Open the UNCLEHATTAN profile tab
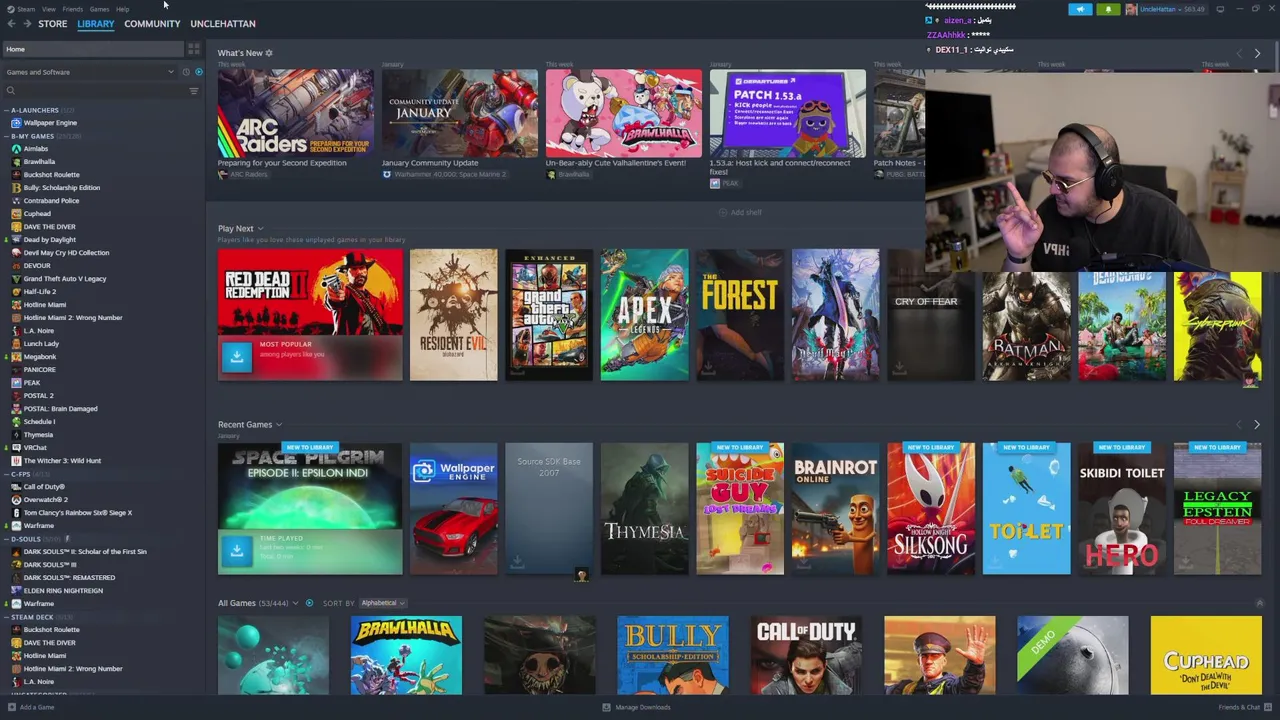Viewport: 1280px width, 720px height. [x=223, y=23]
